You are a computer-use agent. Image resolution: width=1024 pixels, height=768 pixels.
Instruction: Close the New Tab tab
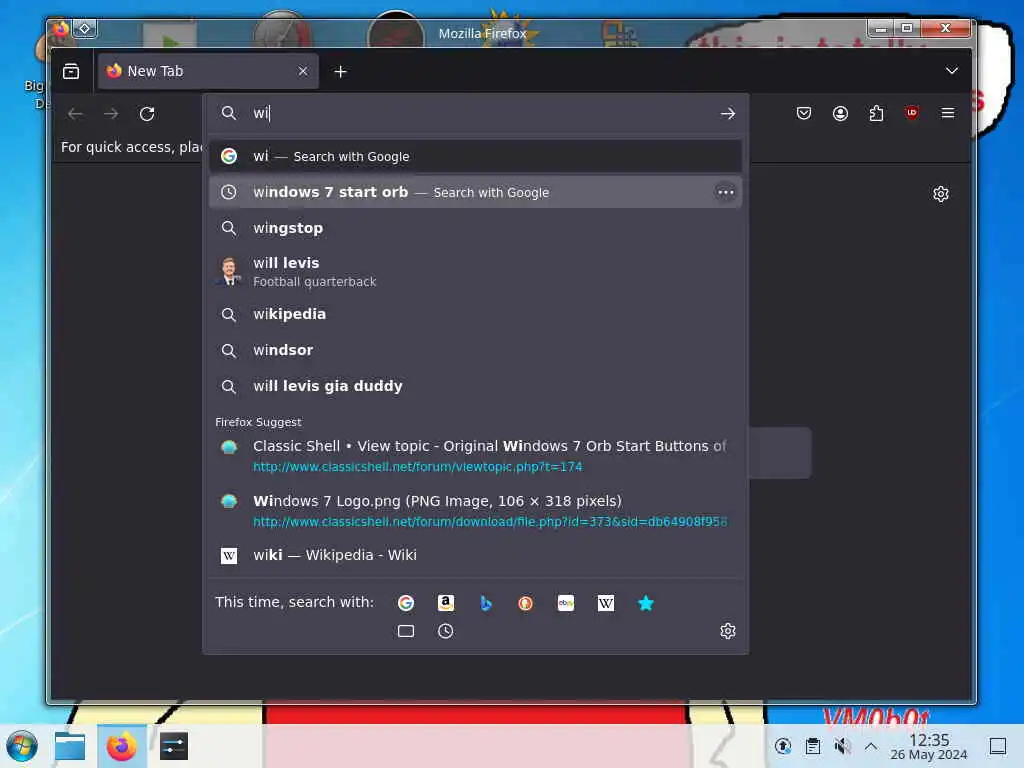pos(302,71)
